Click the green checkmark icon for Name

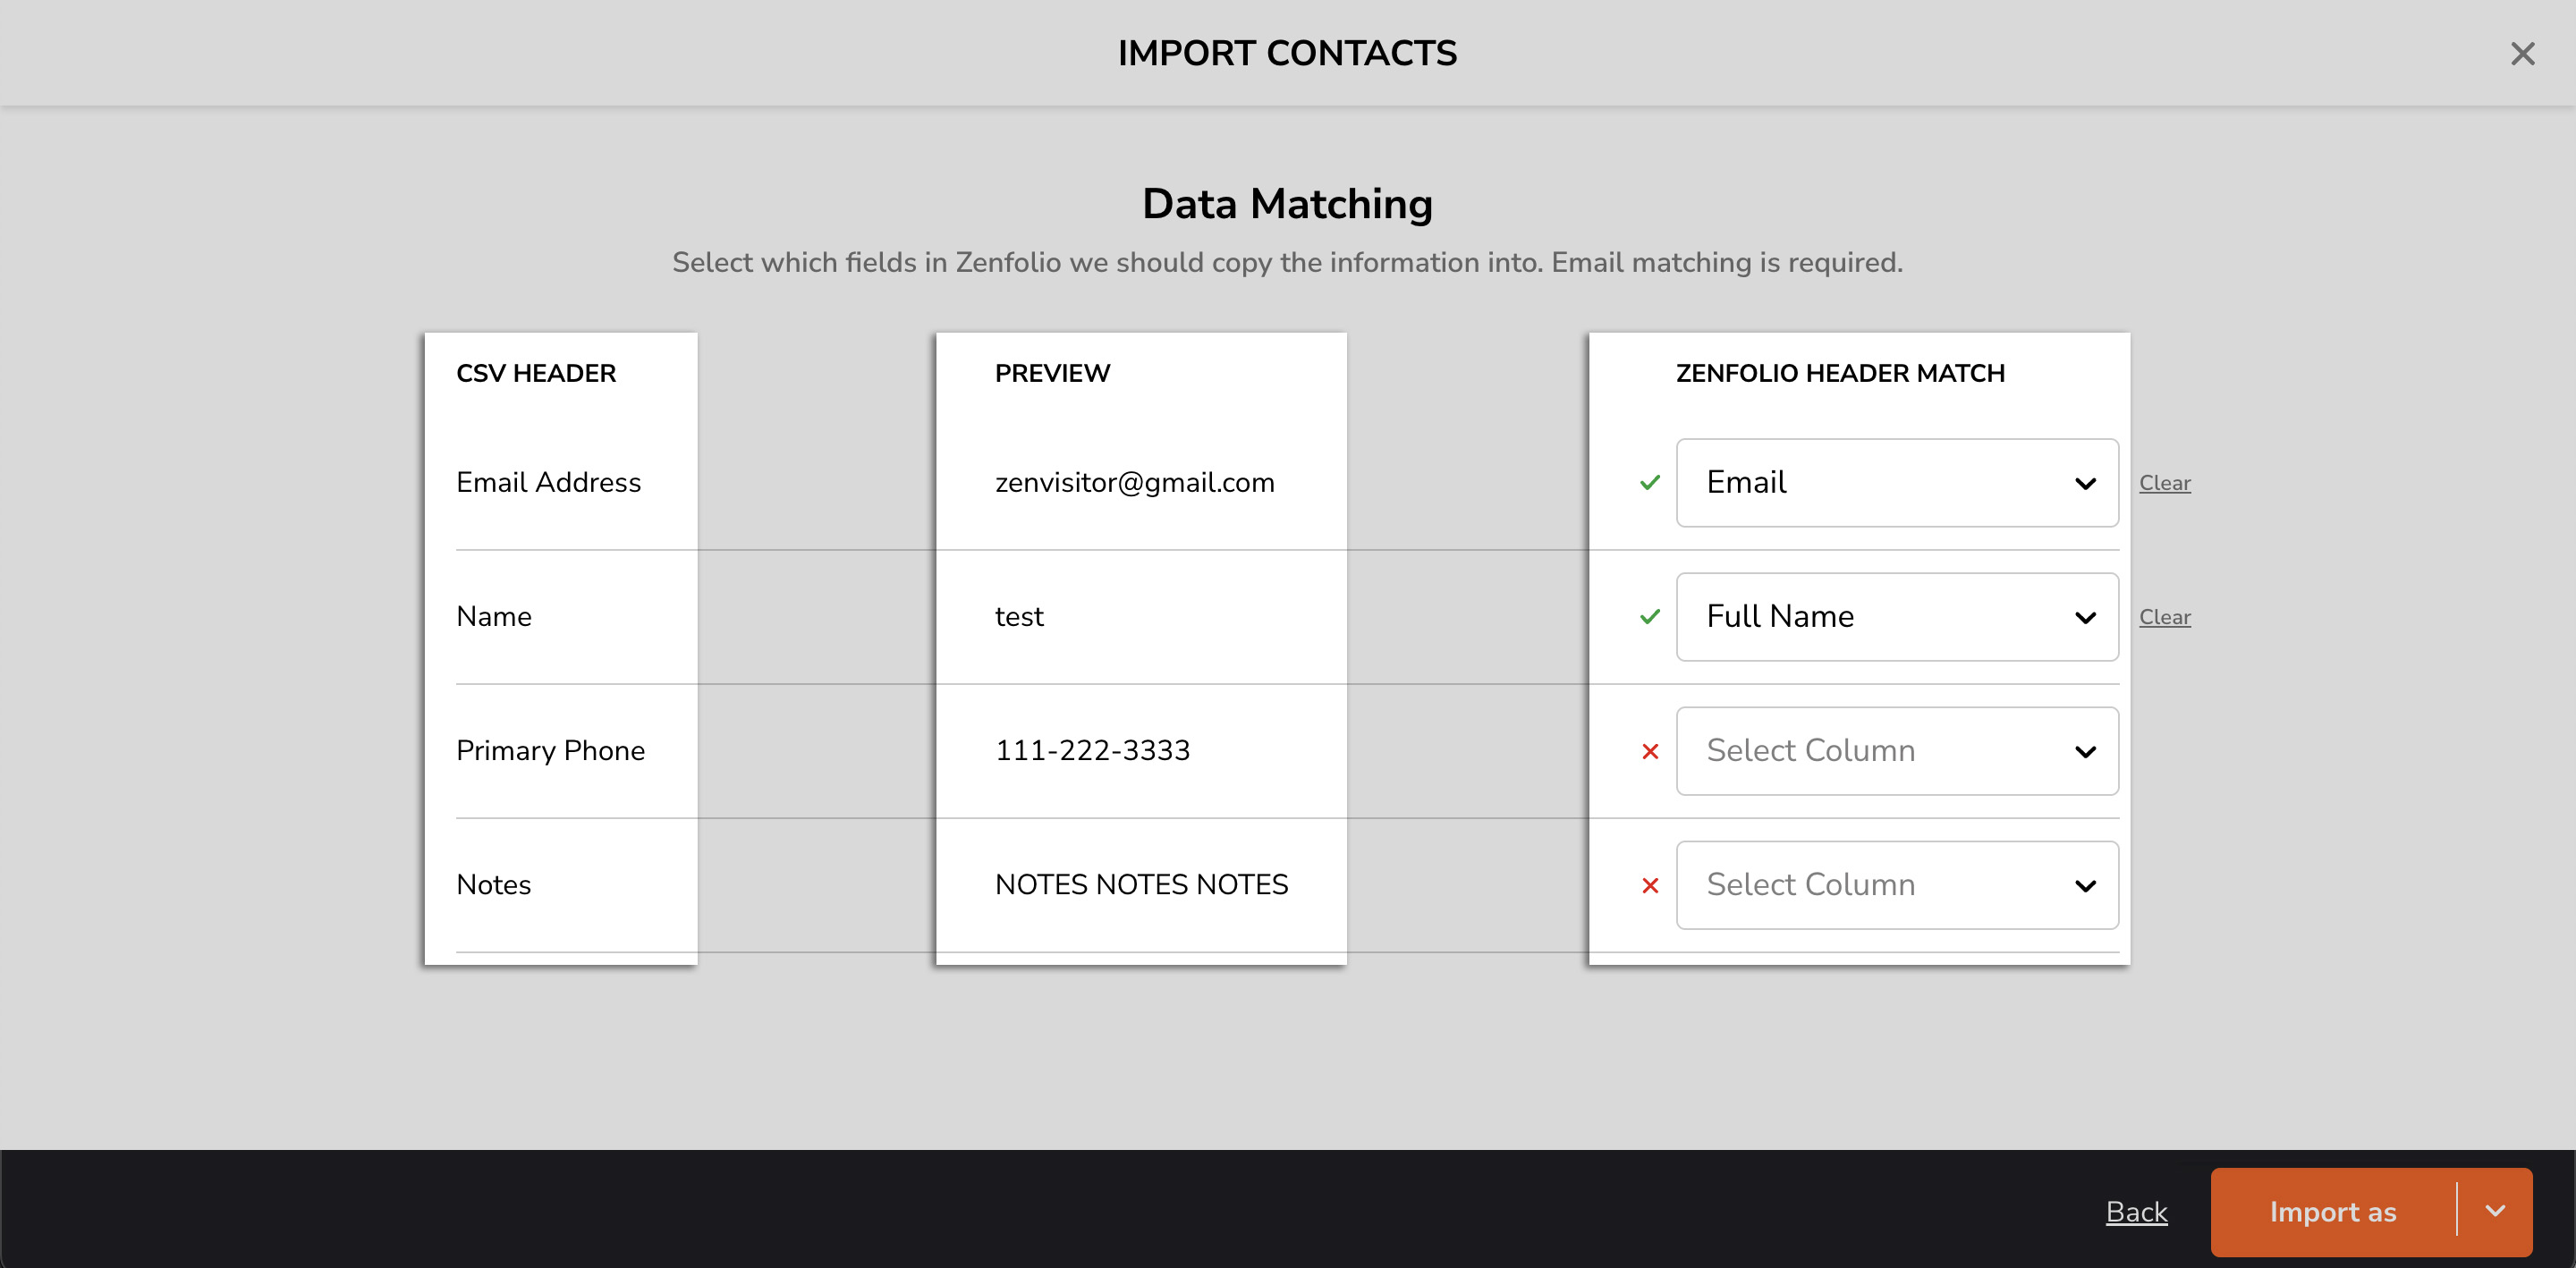(1649, 616)
